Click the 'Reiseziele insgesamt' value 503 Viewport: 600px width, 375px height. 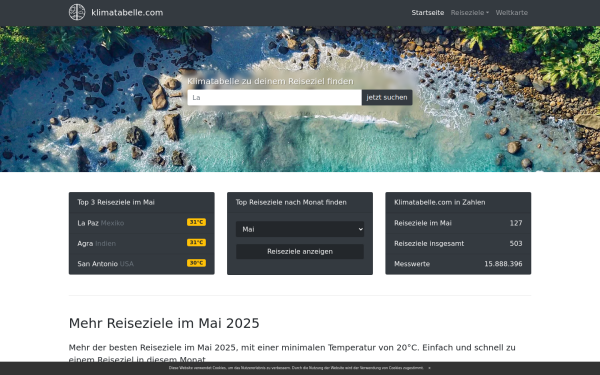coord(516,243)
